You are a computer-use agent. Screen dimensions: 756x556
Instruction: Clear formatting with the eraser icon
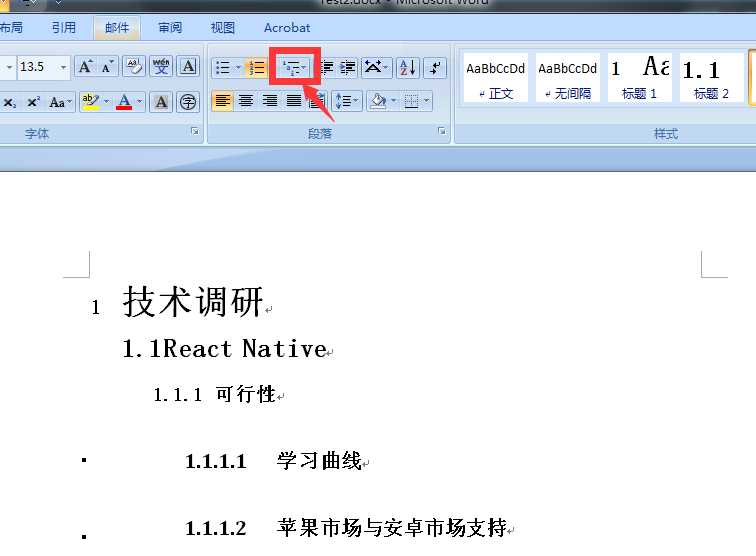coord(134,67)
